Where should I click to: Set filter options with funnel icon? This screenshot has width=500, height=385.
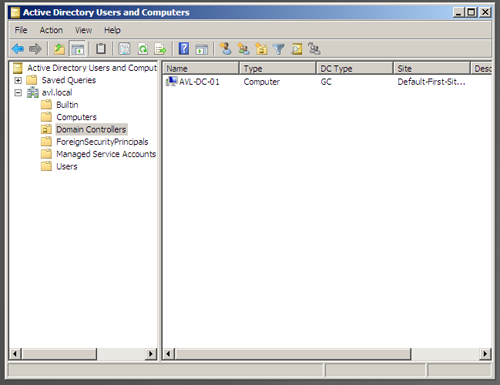tap(279, 49)
